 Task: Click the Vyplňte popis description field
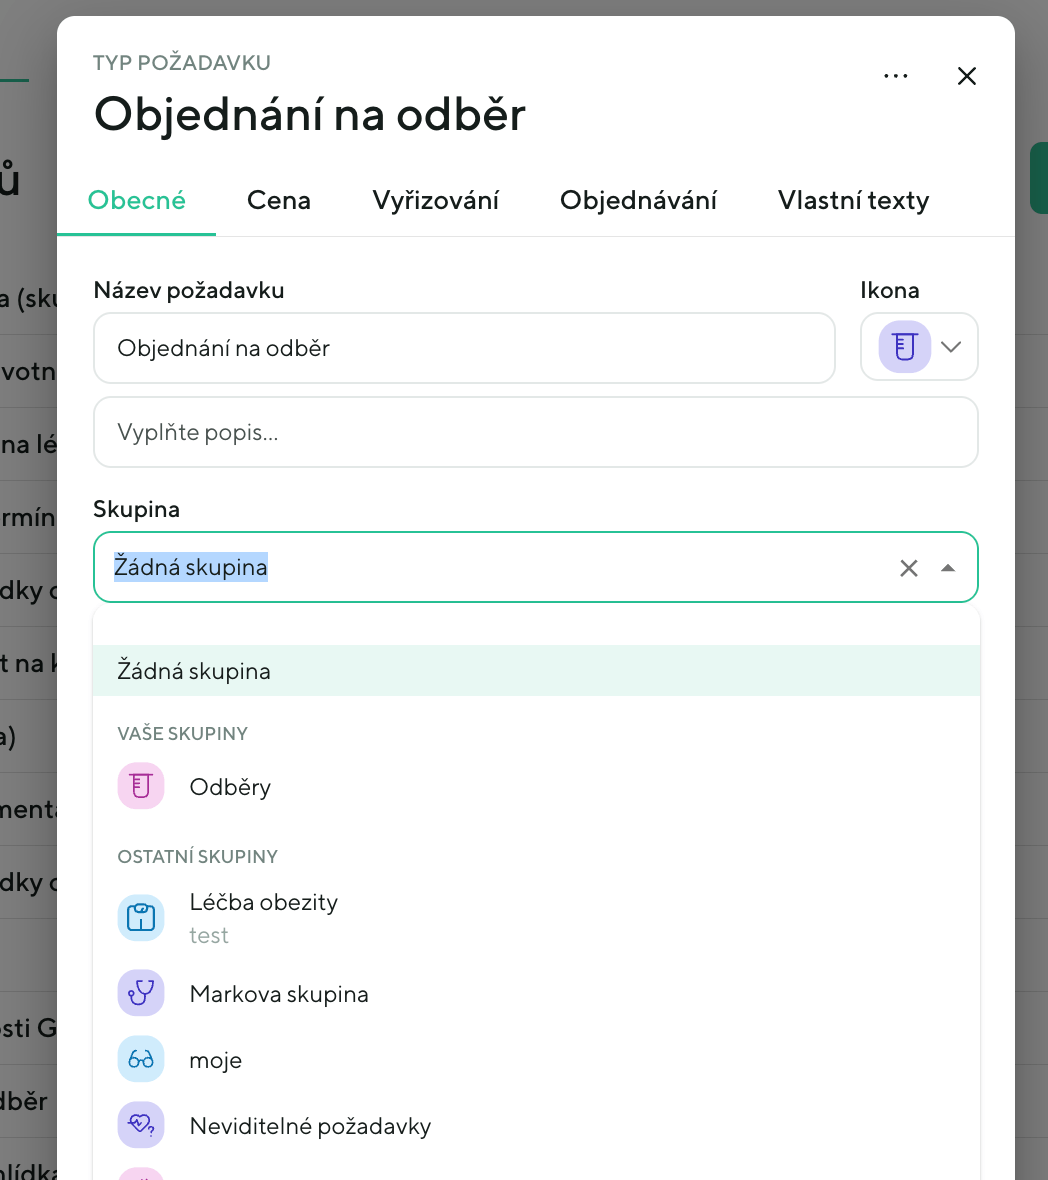point(535,432)
